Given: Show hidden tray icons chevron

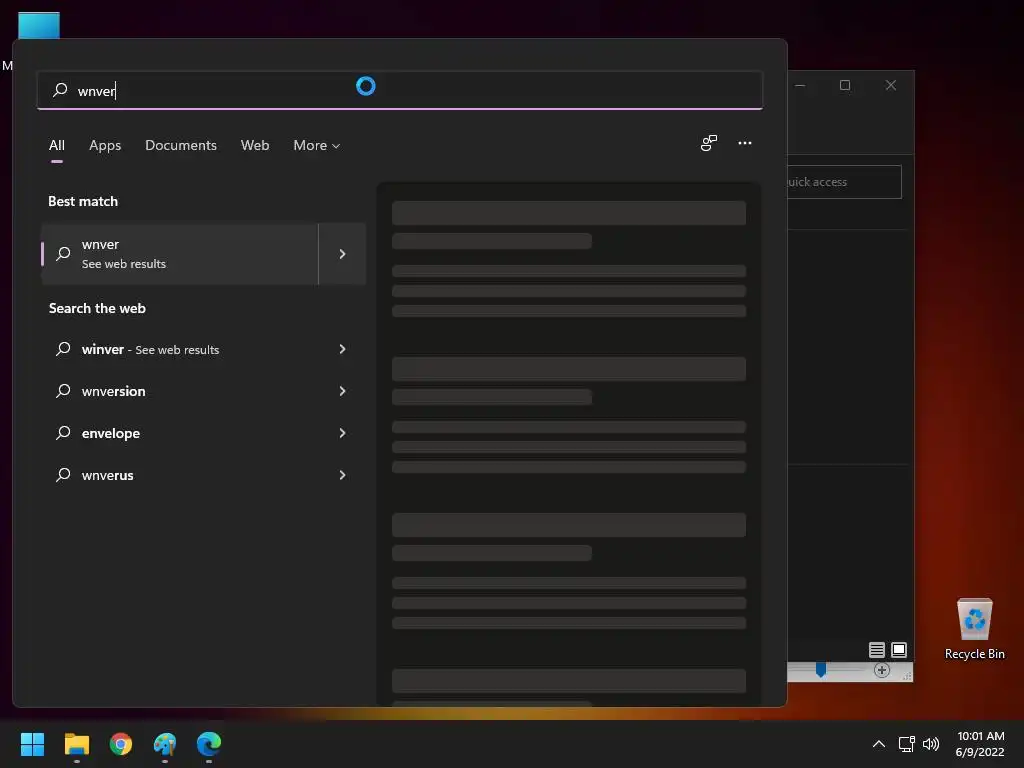Looking at the screenshot, I should pyautogui.click(x=879, y=744).
